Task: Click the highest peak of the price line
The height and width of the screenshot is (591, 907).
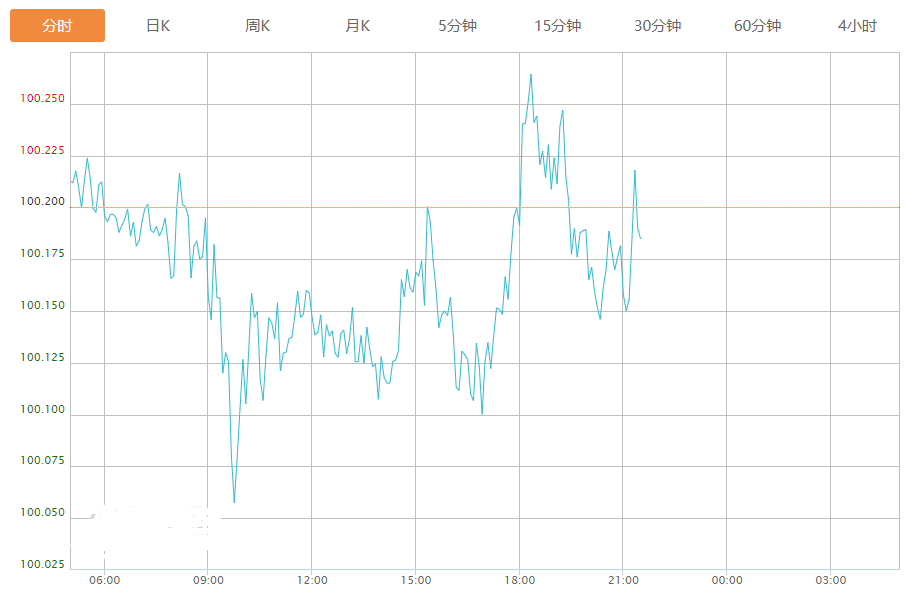Action: point(531,74)
